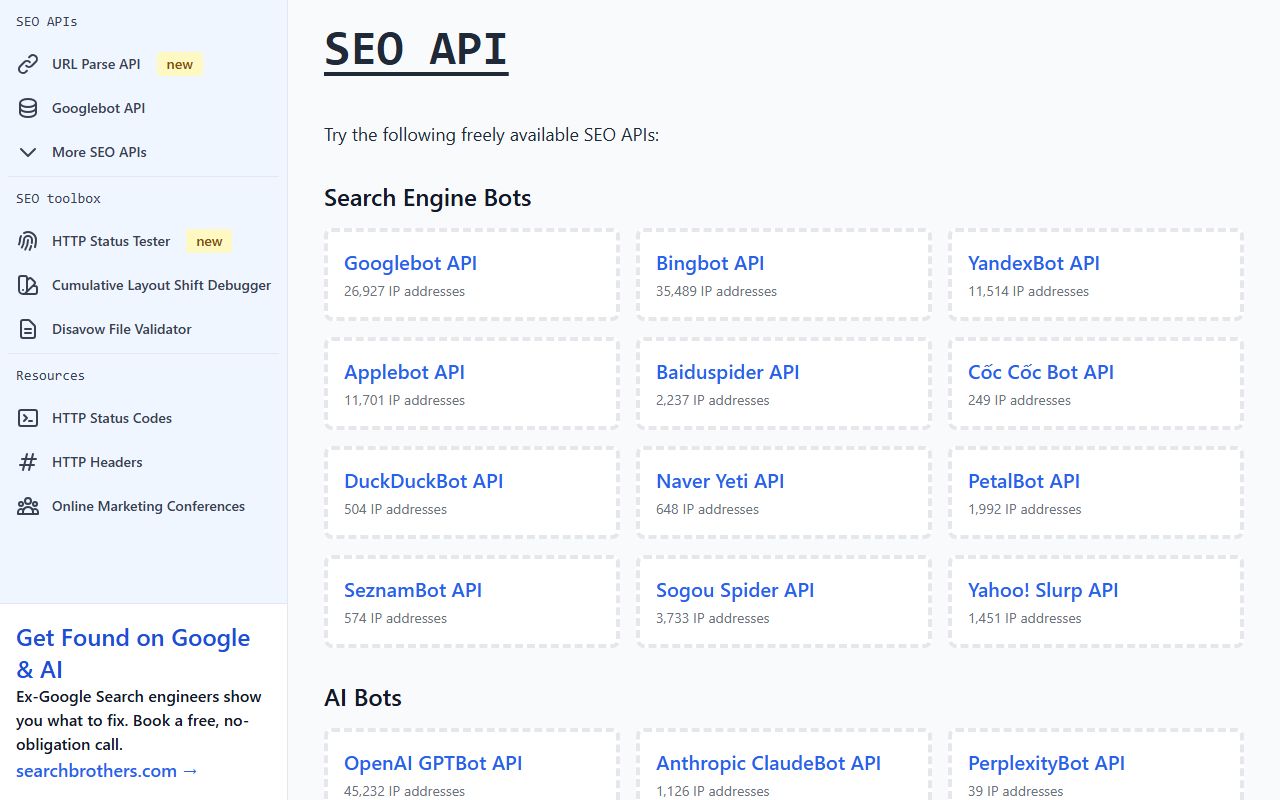Follow the searchbrothers.com link
Screen dimensions: 1280x800
[x=107, y=771]
